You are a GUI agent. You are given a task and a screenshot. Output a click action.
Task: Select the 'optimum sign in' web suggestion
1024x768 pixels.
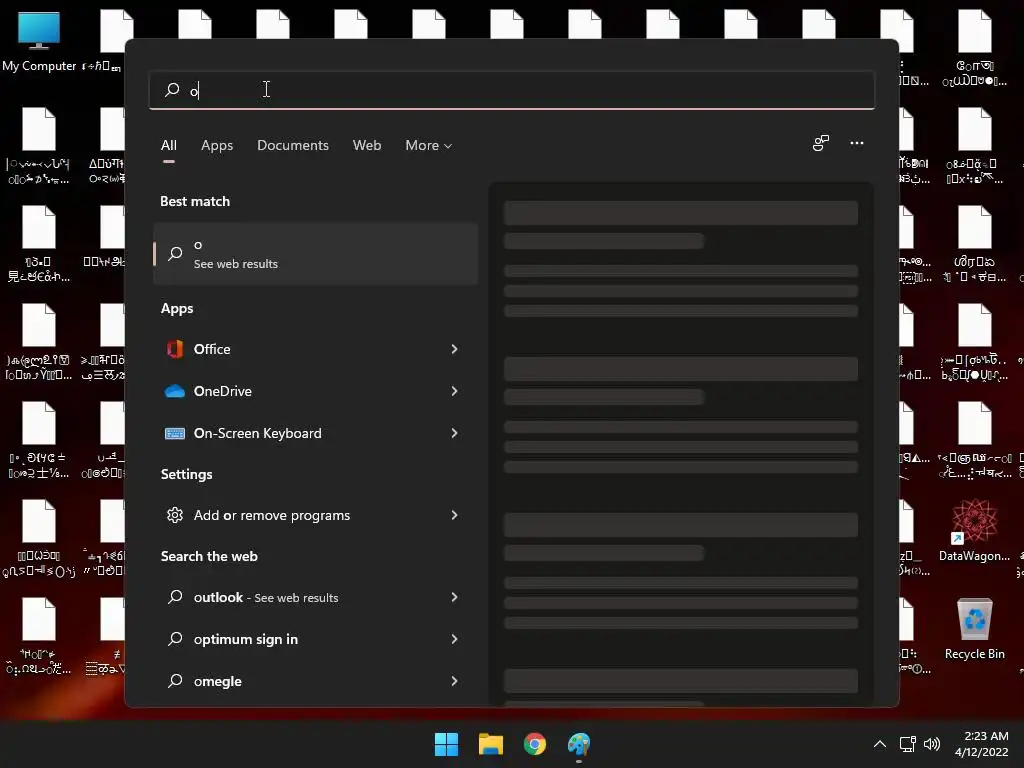coord(315,639)
